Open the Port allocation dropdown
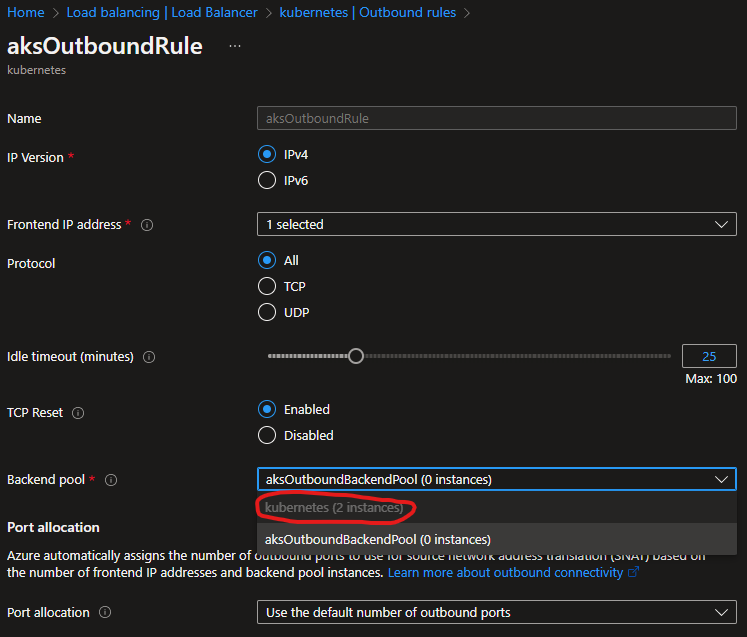Image resolution: width=747 pixels, height=637 pixels. click(497, 612)
